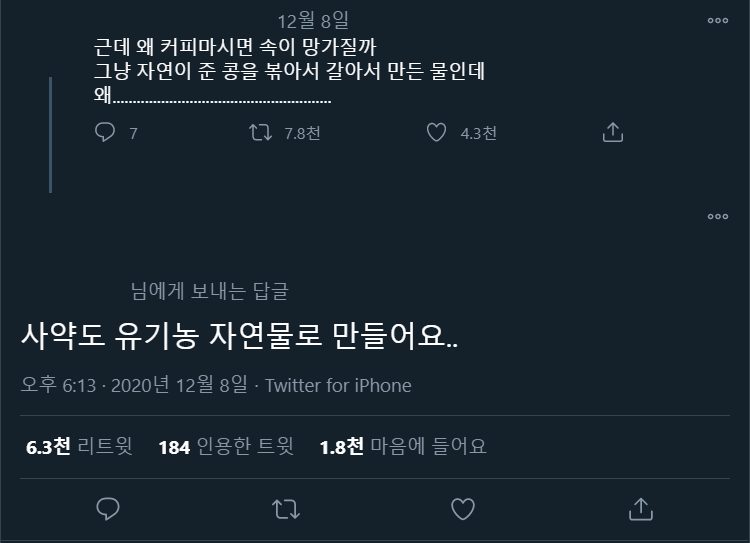This screenshot has width=750, height=543.
Task: Click the 7.8천 retweet count
Action: click(302, 133)
